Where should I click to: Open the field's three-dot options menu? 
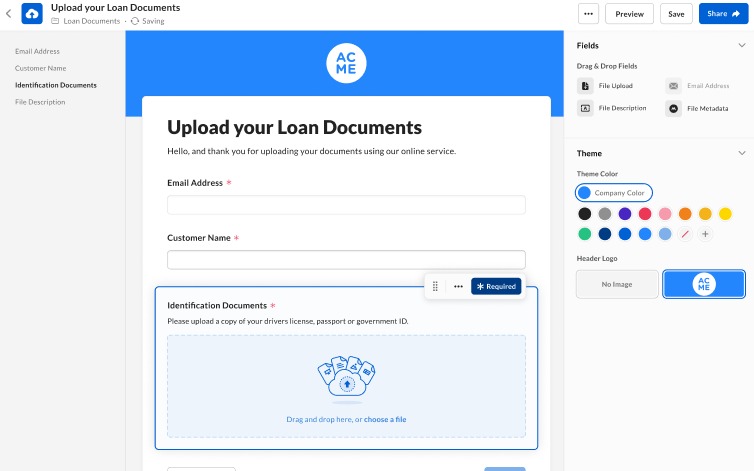(458, 286)
